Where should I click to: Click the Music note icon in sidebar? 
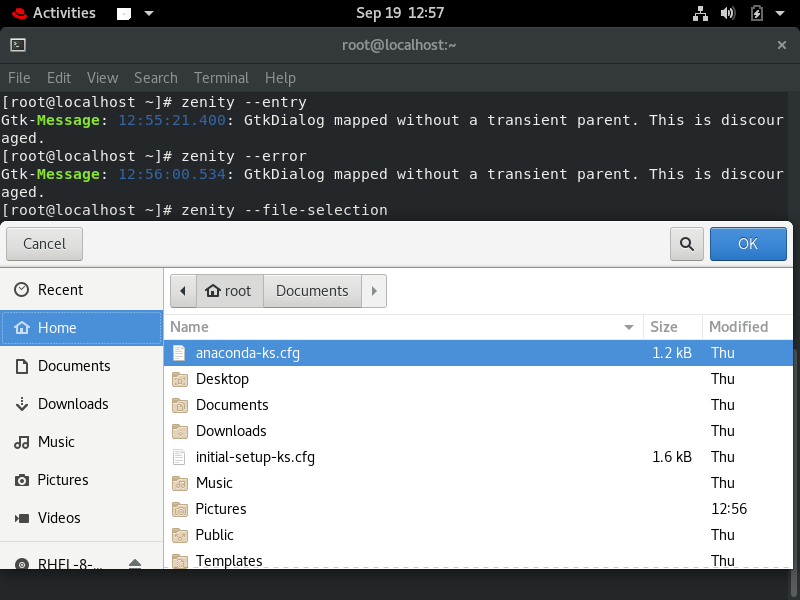(x=21, y=442)
